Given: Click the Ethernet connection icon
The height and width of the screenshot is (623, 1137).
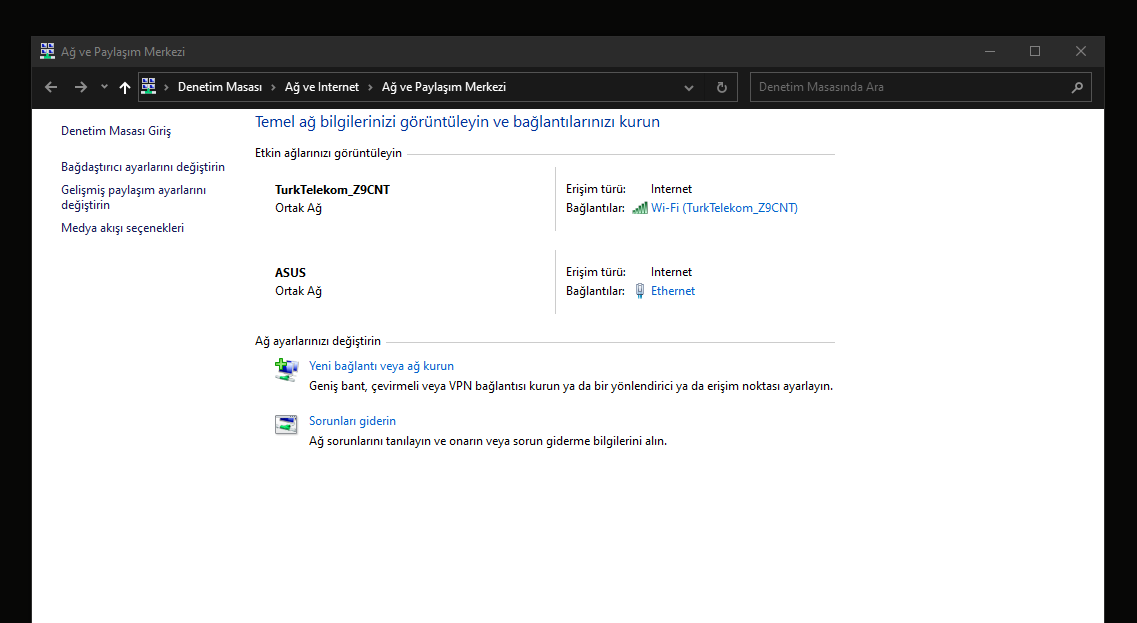Looking at the screenshot, I should click(640, 291).
